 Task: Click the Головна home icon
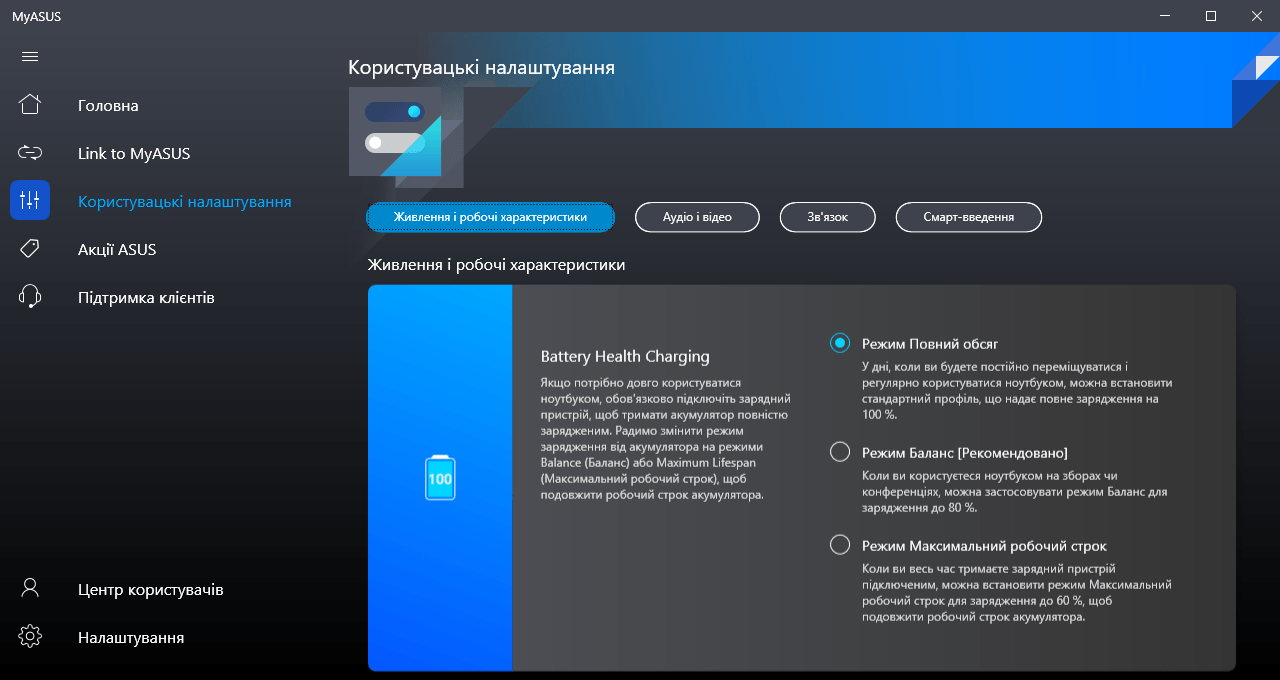click(30, 104)
